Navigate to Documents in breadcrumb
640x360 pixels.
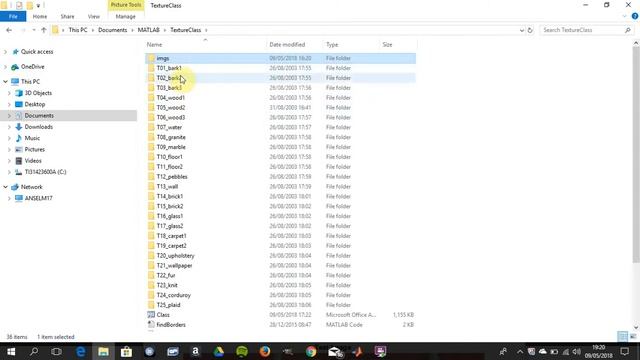click(x=112, y=30)
